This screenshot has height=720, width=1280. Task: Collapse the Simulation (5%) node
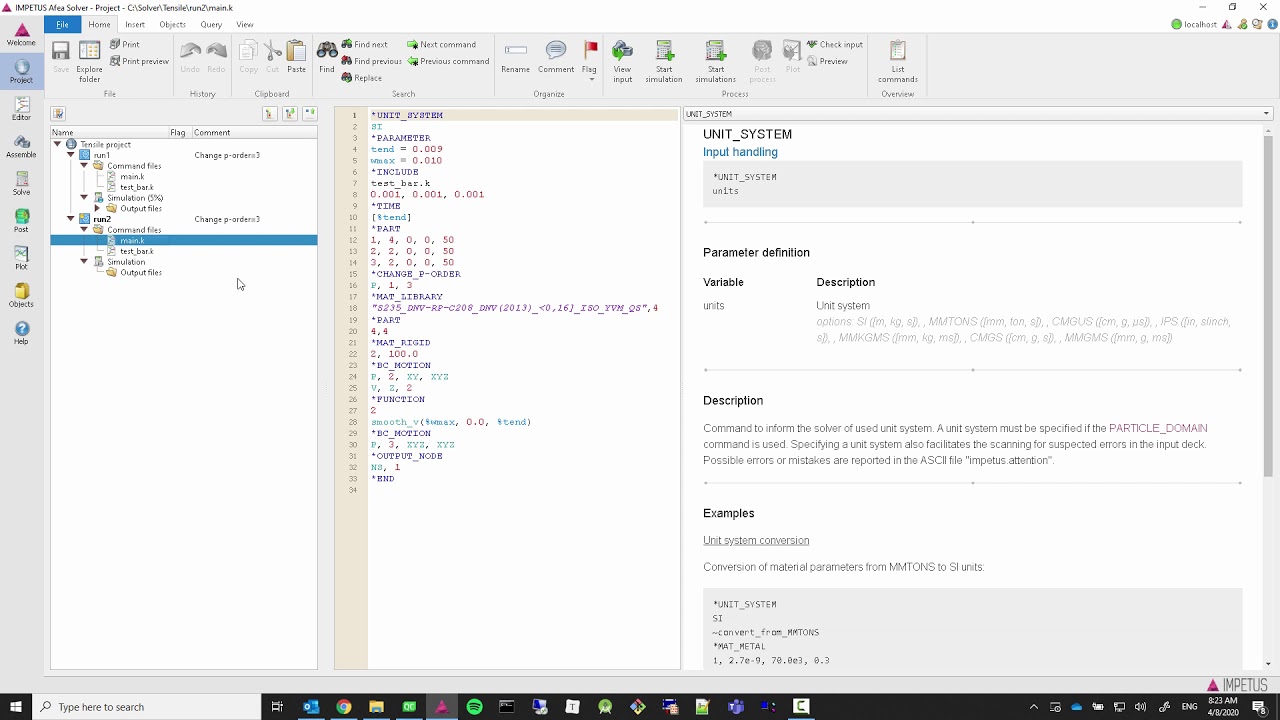click(x=84, y=198)
